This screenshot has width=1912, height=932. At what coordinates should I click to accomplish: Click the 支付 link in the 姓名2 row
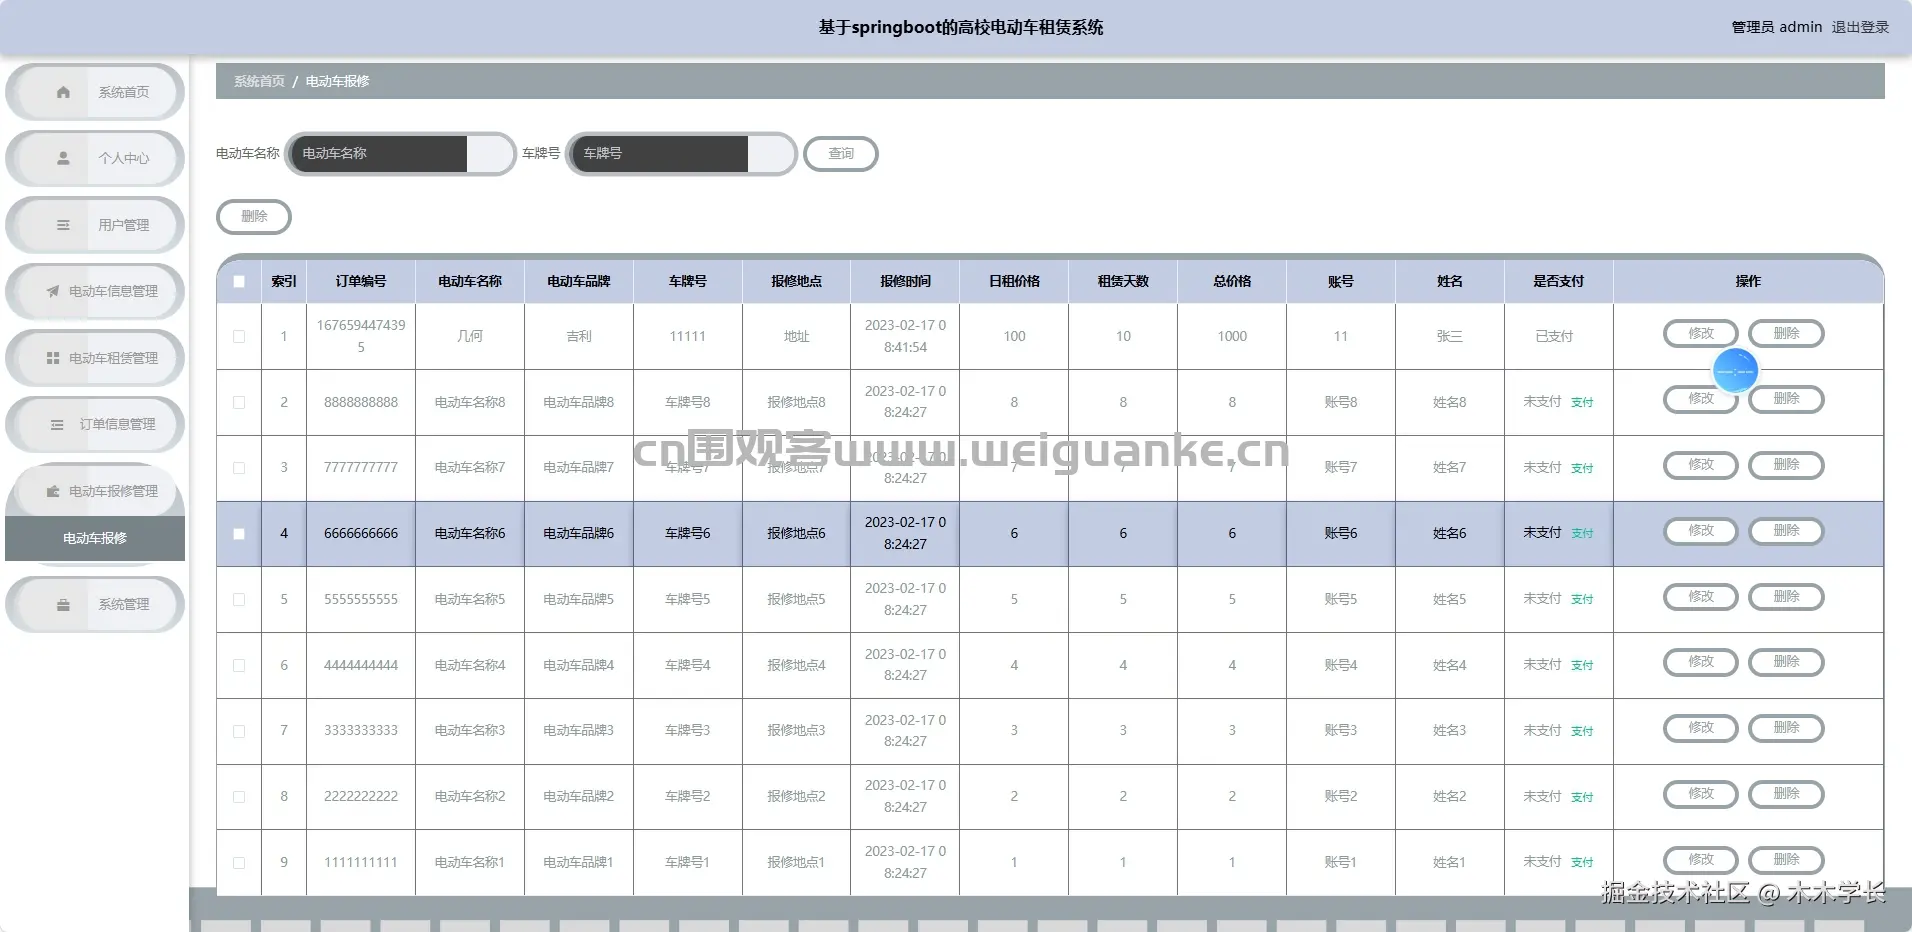pyautogui.click(x=1582, y=797)
